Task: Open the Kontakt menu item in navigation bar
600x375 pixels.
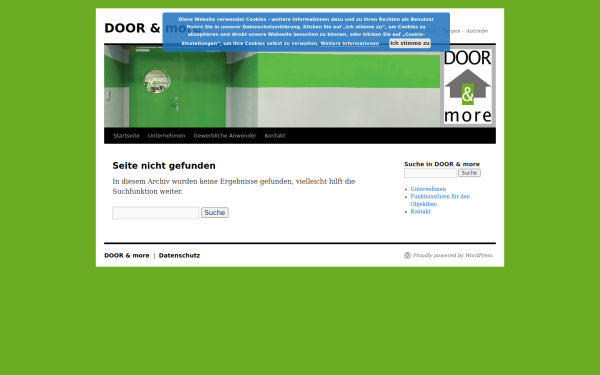Action: [x=275, y=136]
